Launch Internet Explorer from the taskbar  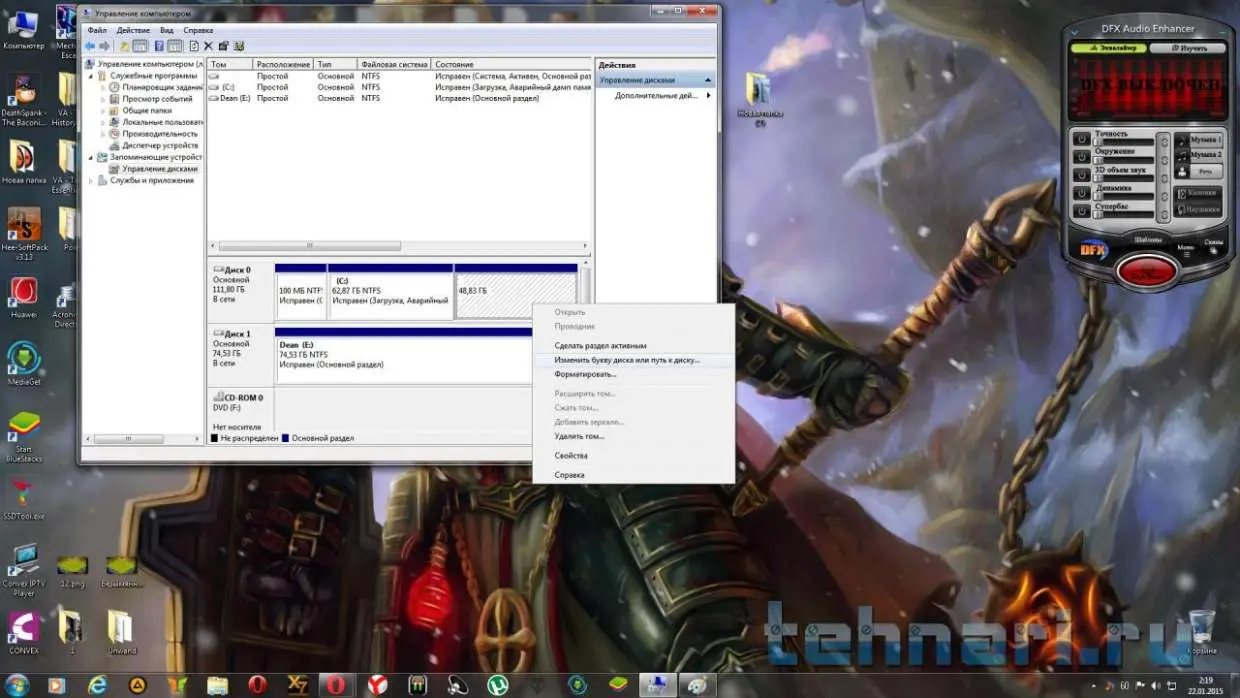[x=97, y=685]
